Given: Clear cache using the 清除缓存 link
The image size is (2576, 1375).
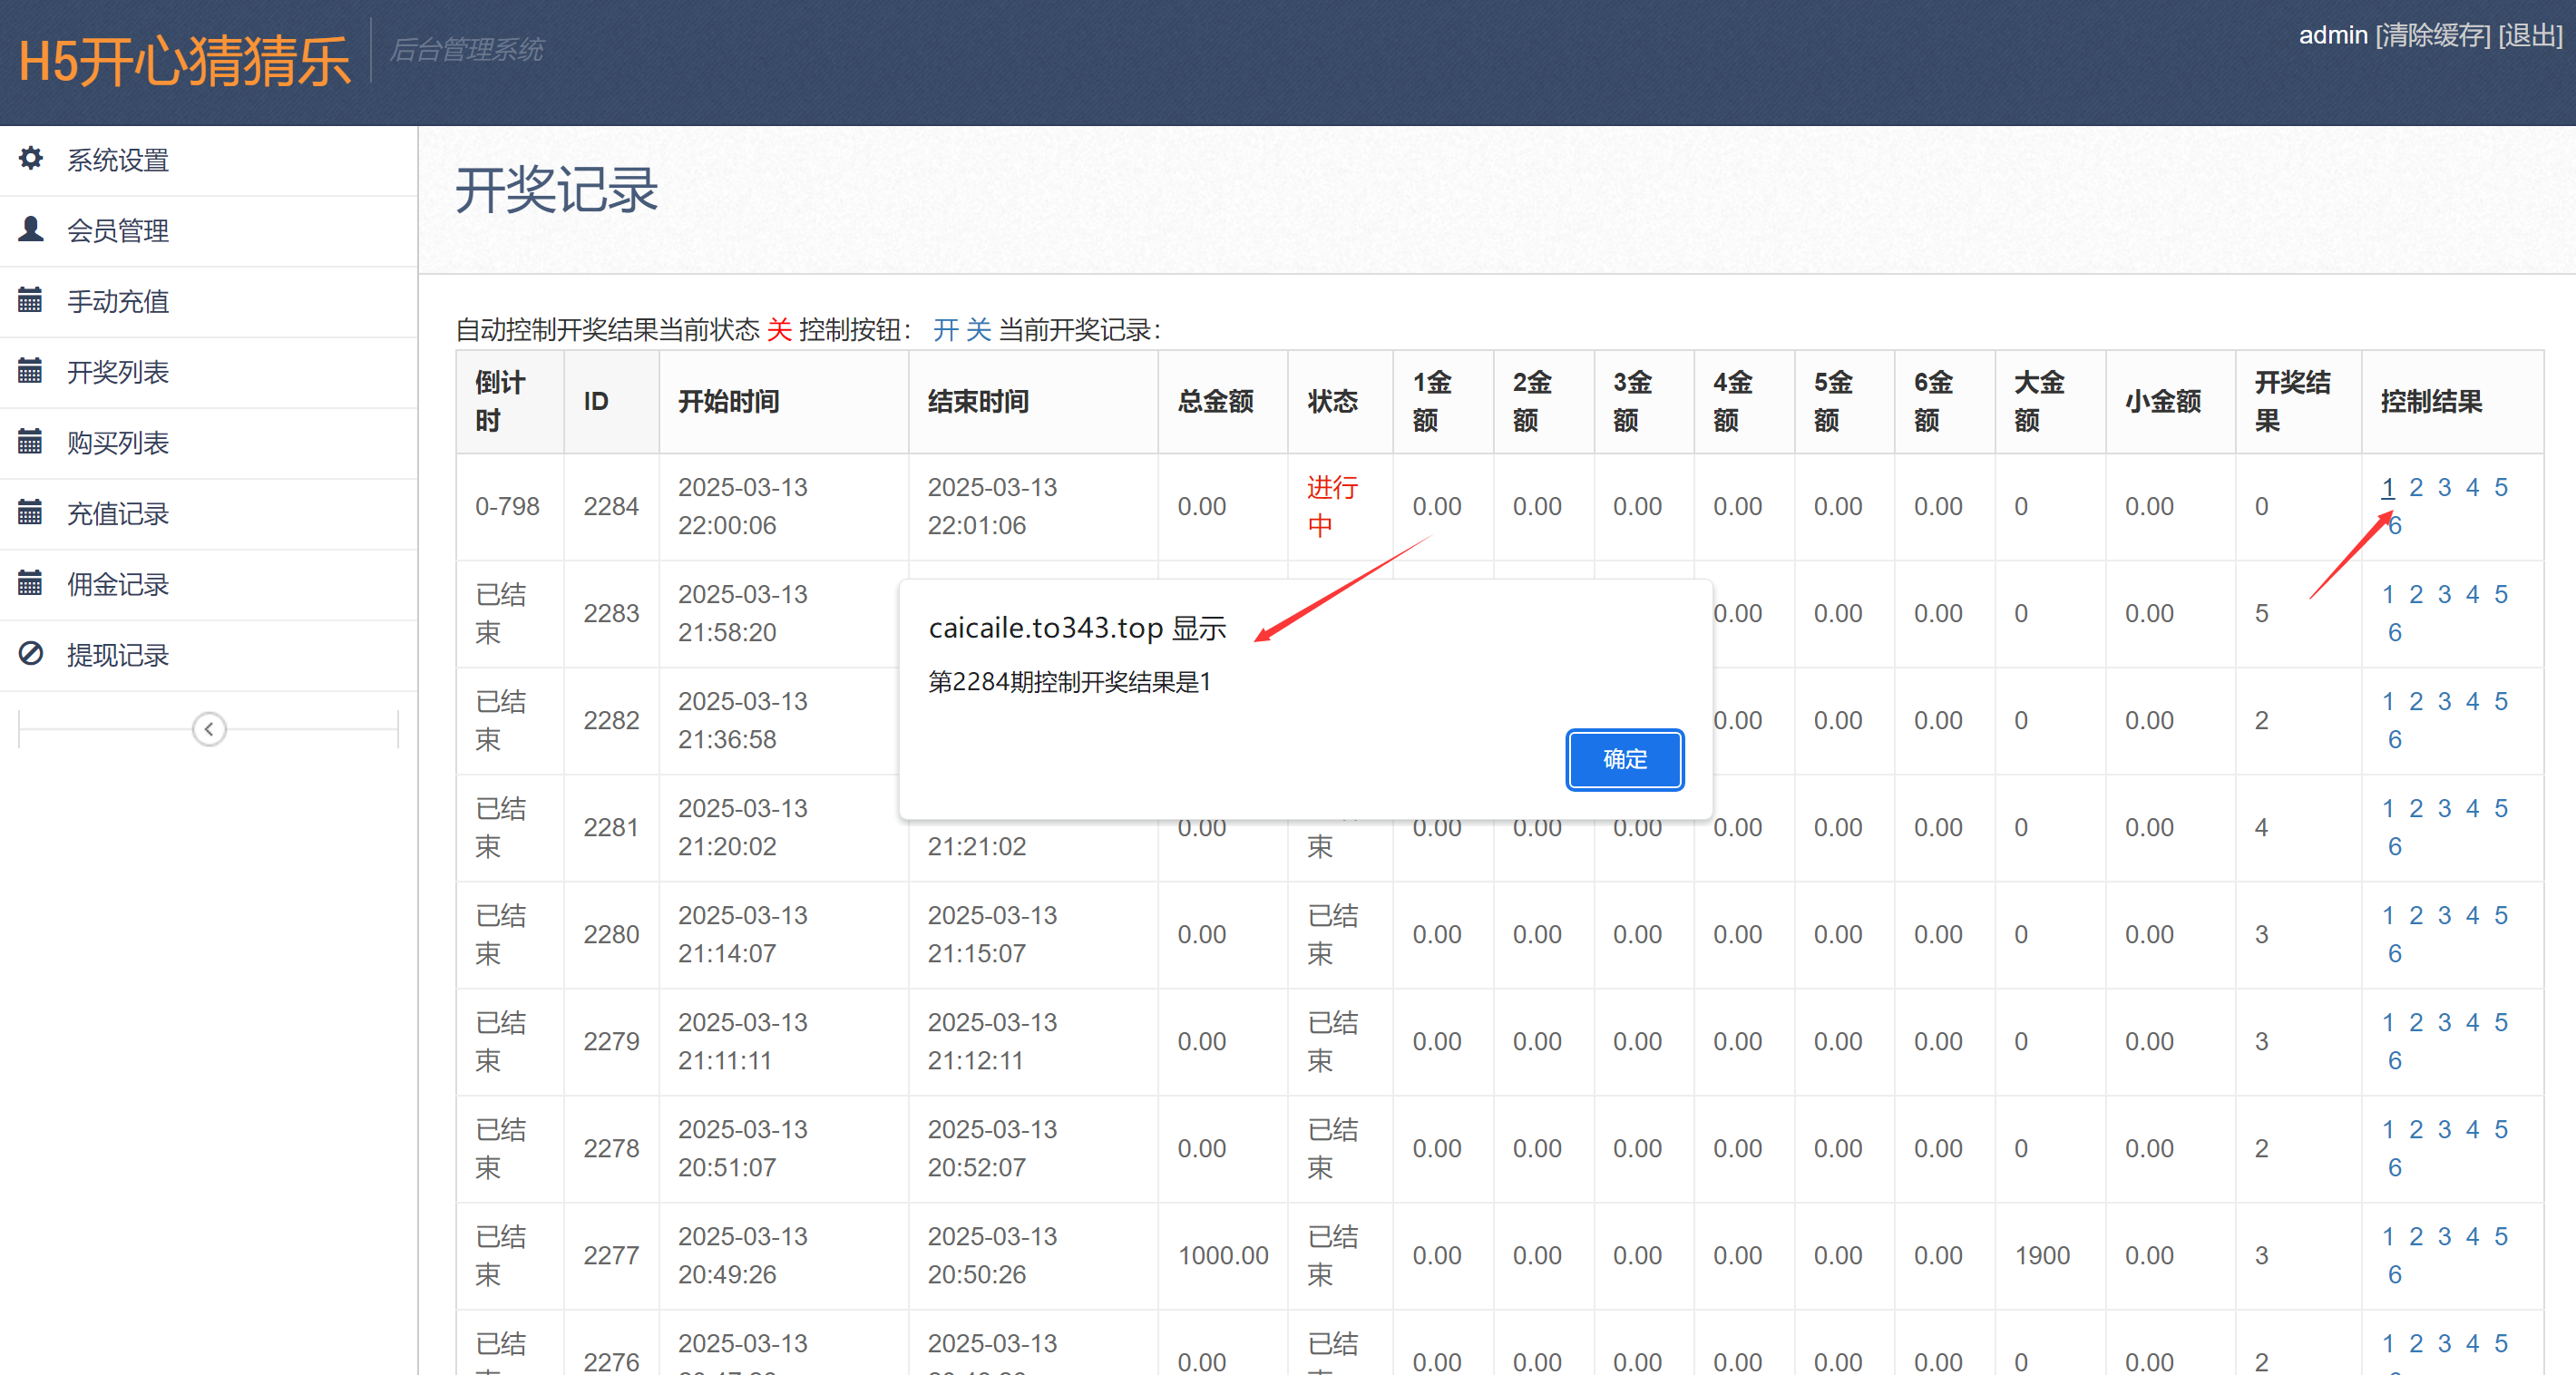Looking at the screenshot, I should pos(2434,35).
